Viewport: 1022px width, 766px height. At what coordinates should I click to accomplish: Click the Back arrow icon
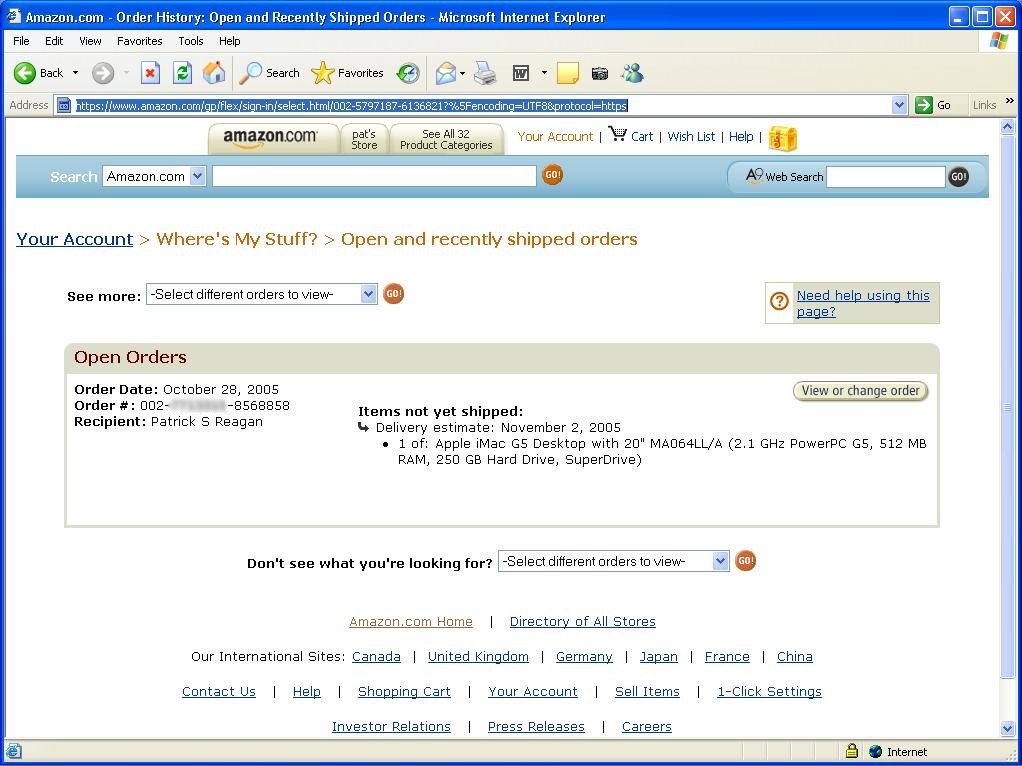(25, 73)
